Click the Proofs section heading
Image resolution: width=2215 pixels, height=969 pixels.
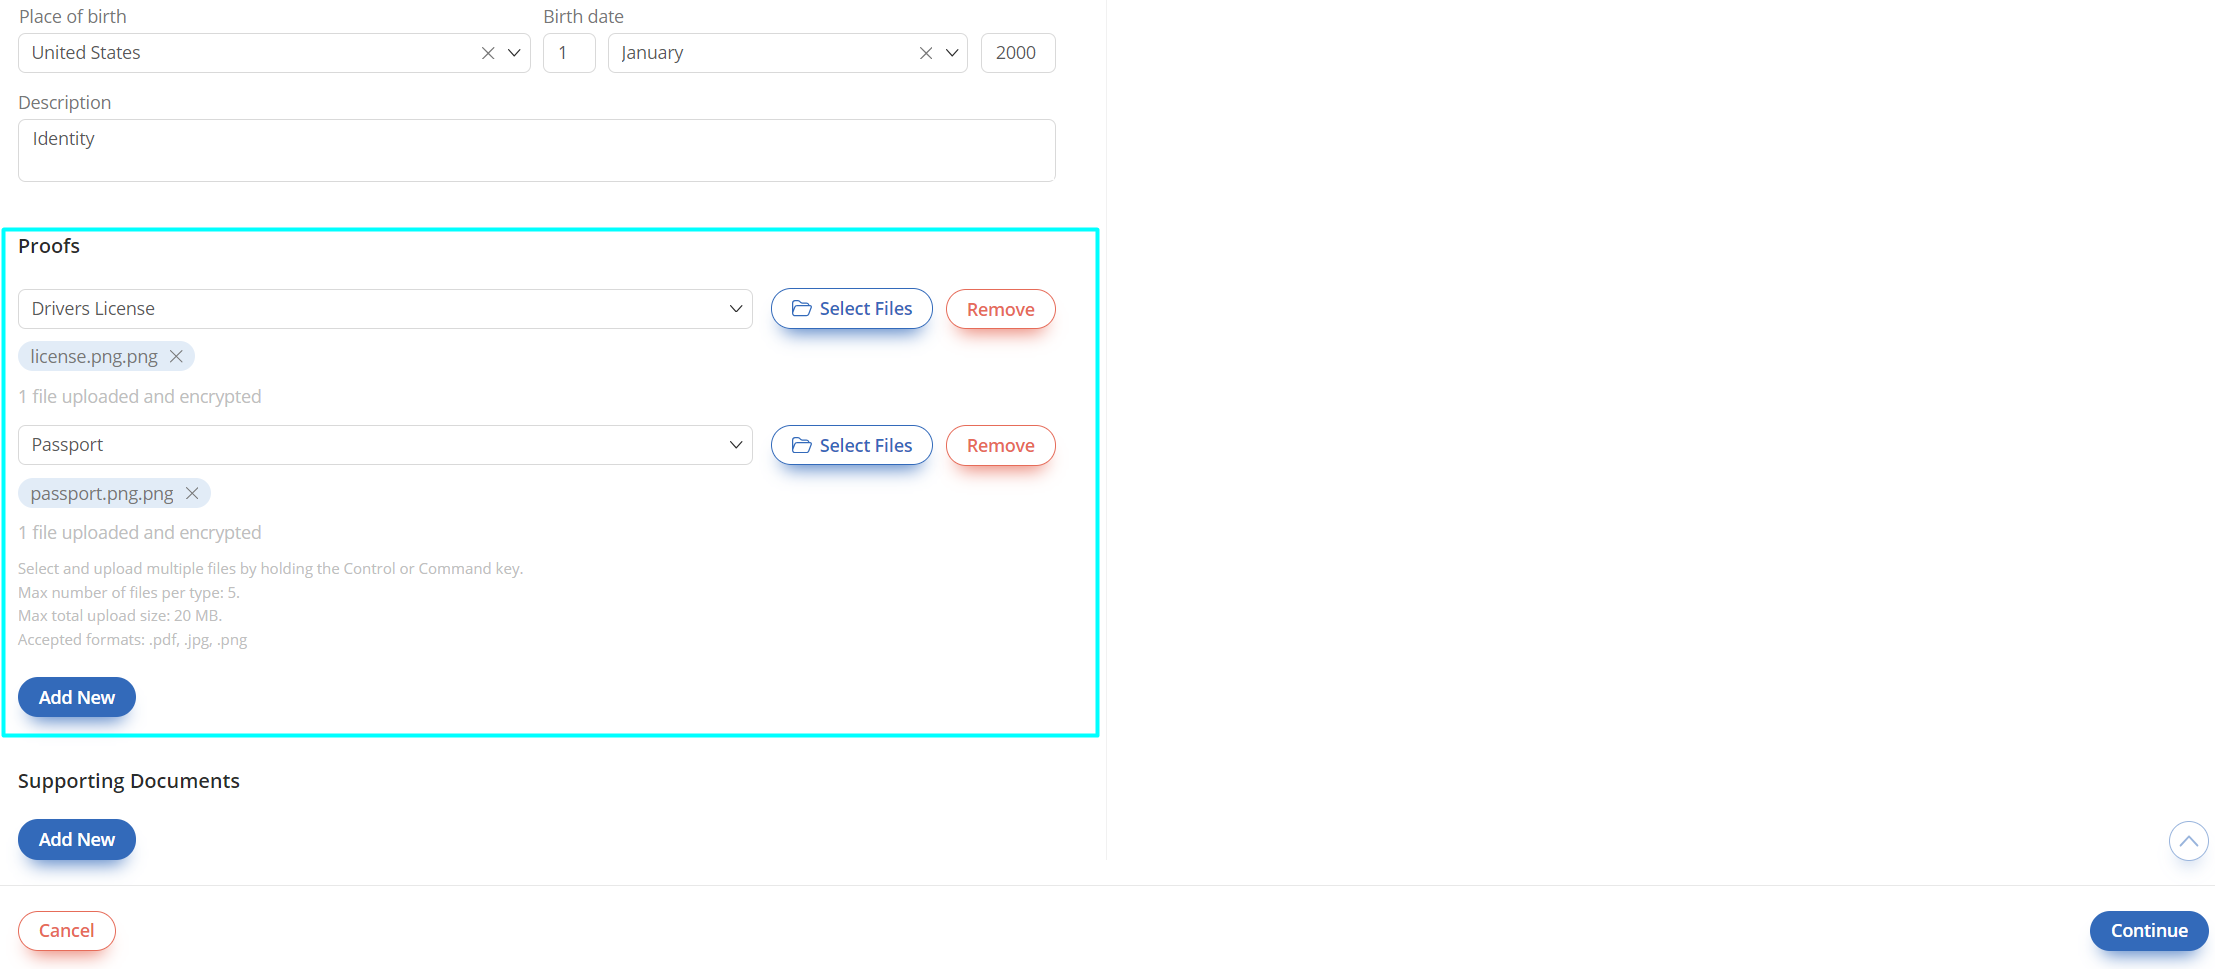(x=49, y=246)
